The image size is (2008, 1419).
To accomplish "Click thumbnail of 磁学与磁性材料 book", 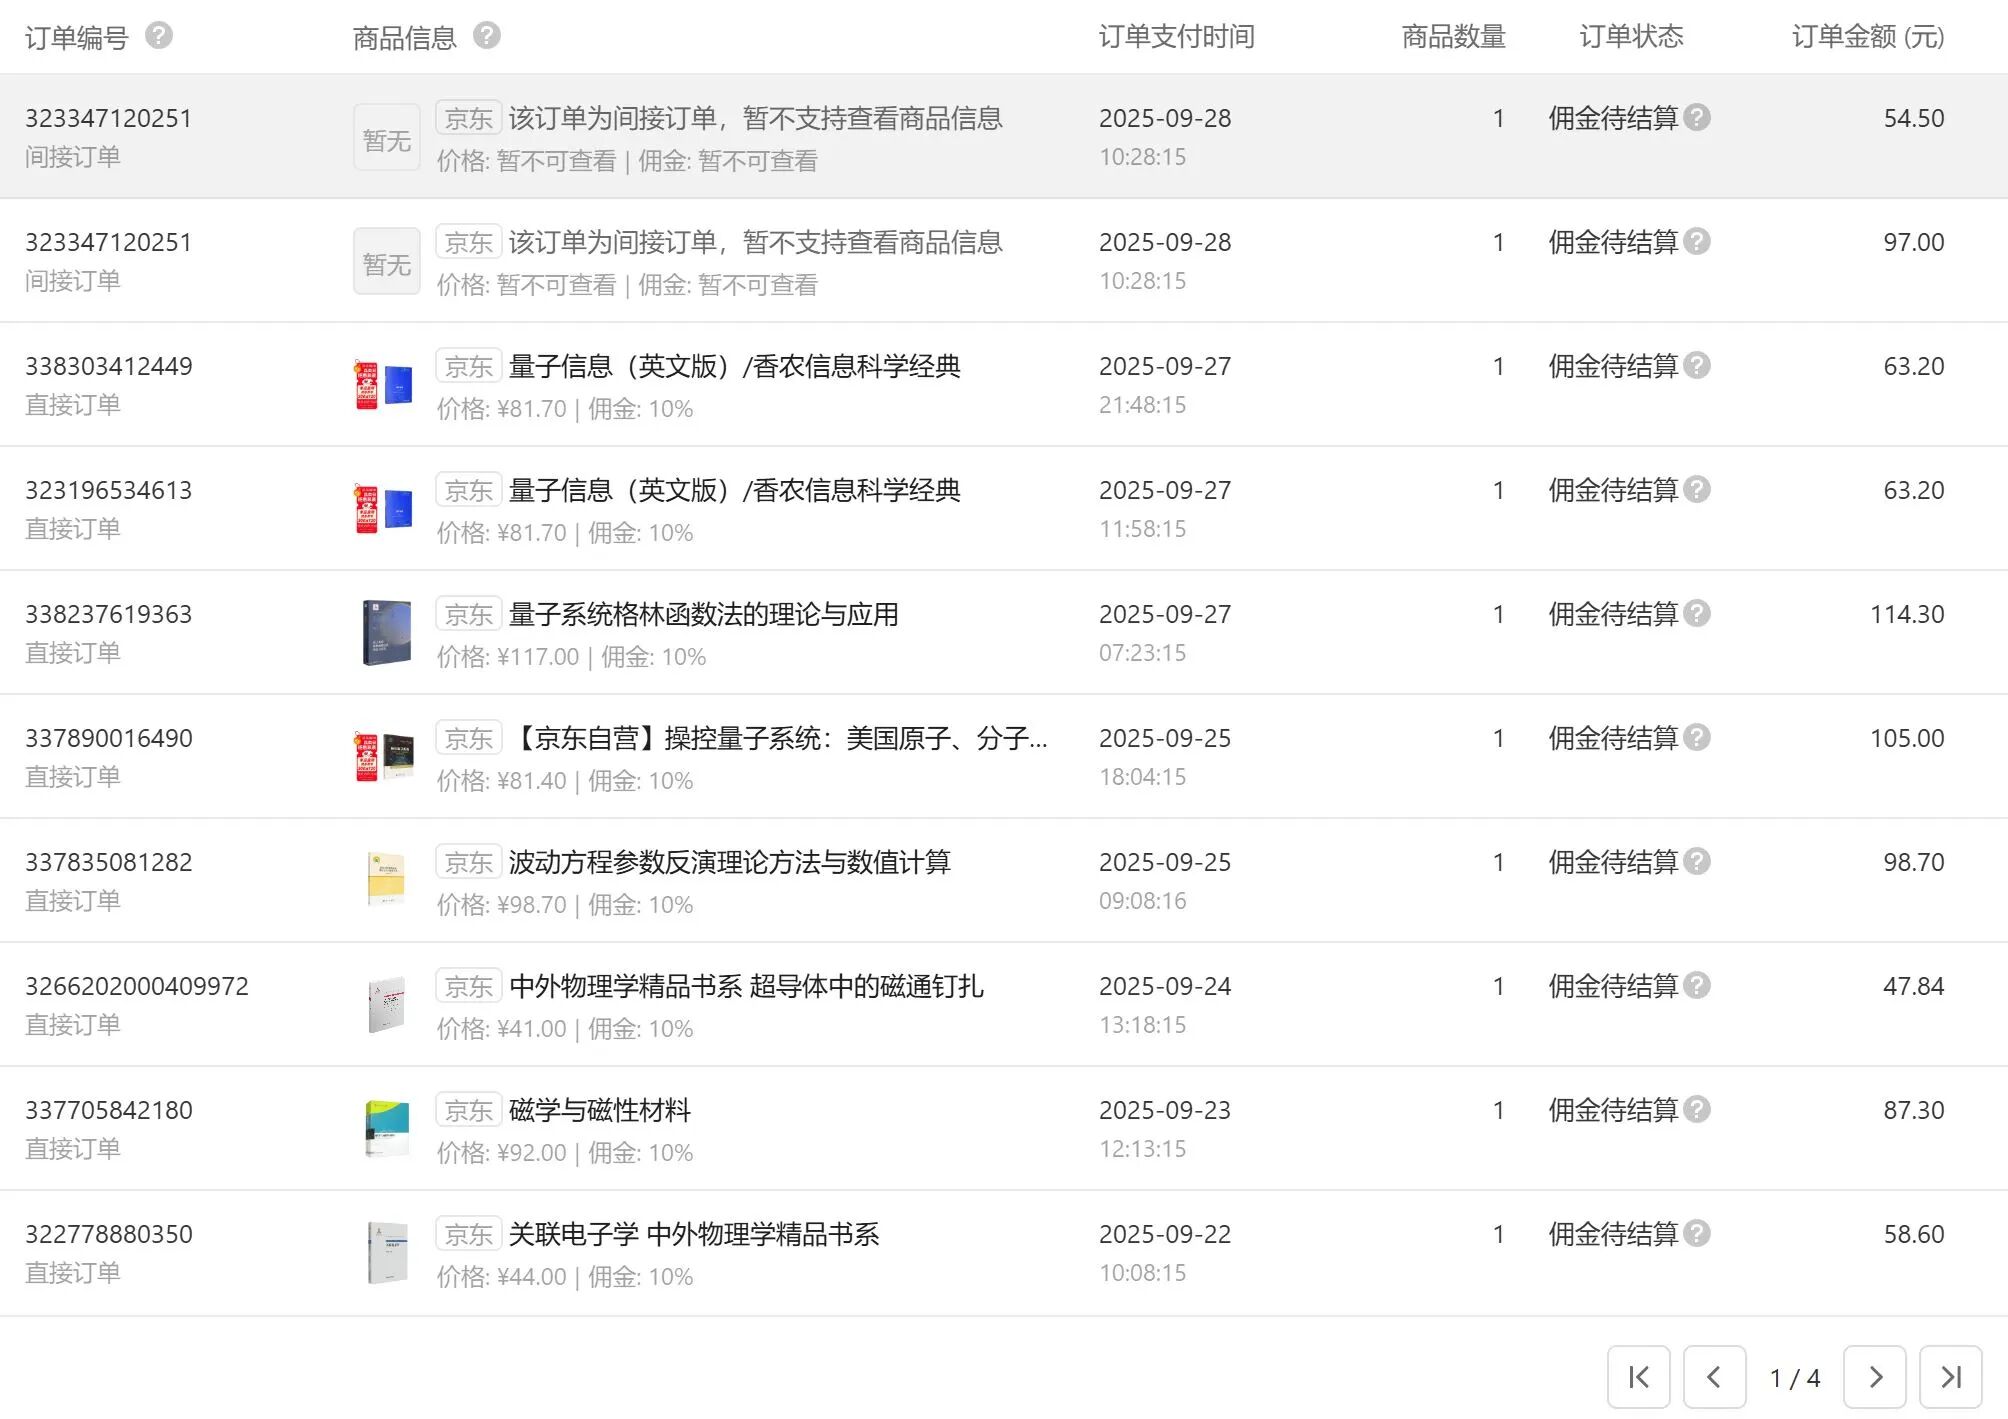I will [387, 1129].
